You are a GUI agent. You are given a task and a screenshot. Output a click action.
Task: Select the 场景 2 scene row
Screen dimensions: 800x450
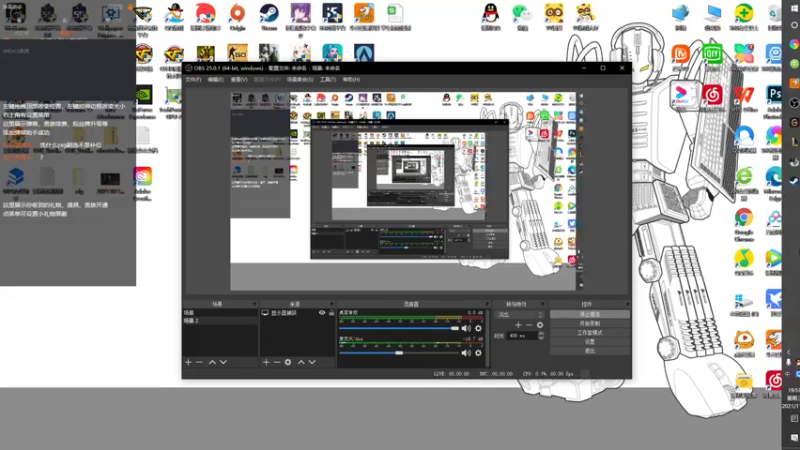click(x=220, y=321)
